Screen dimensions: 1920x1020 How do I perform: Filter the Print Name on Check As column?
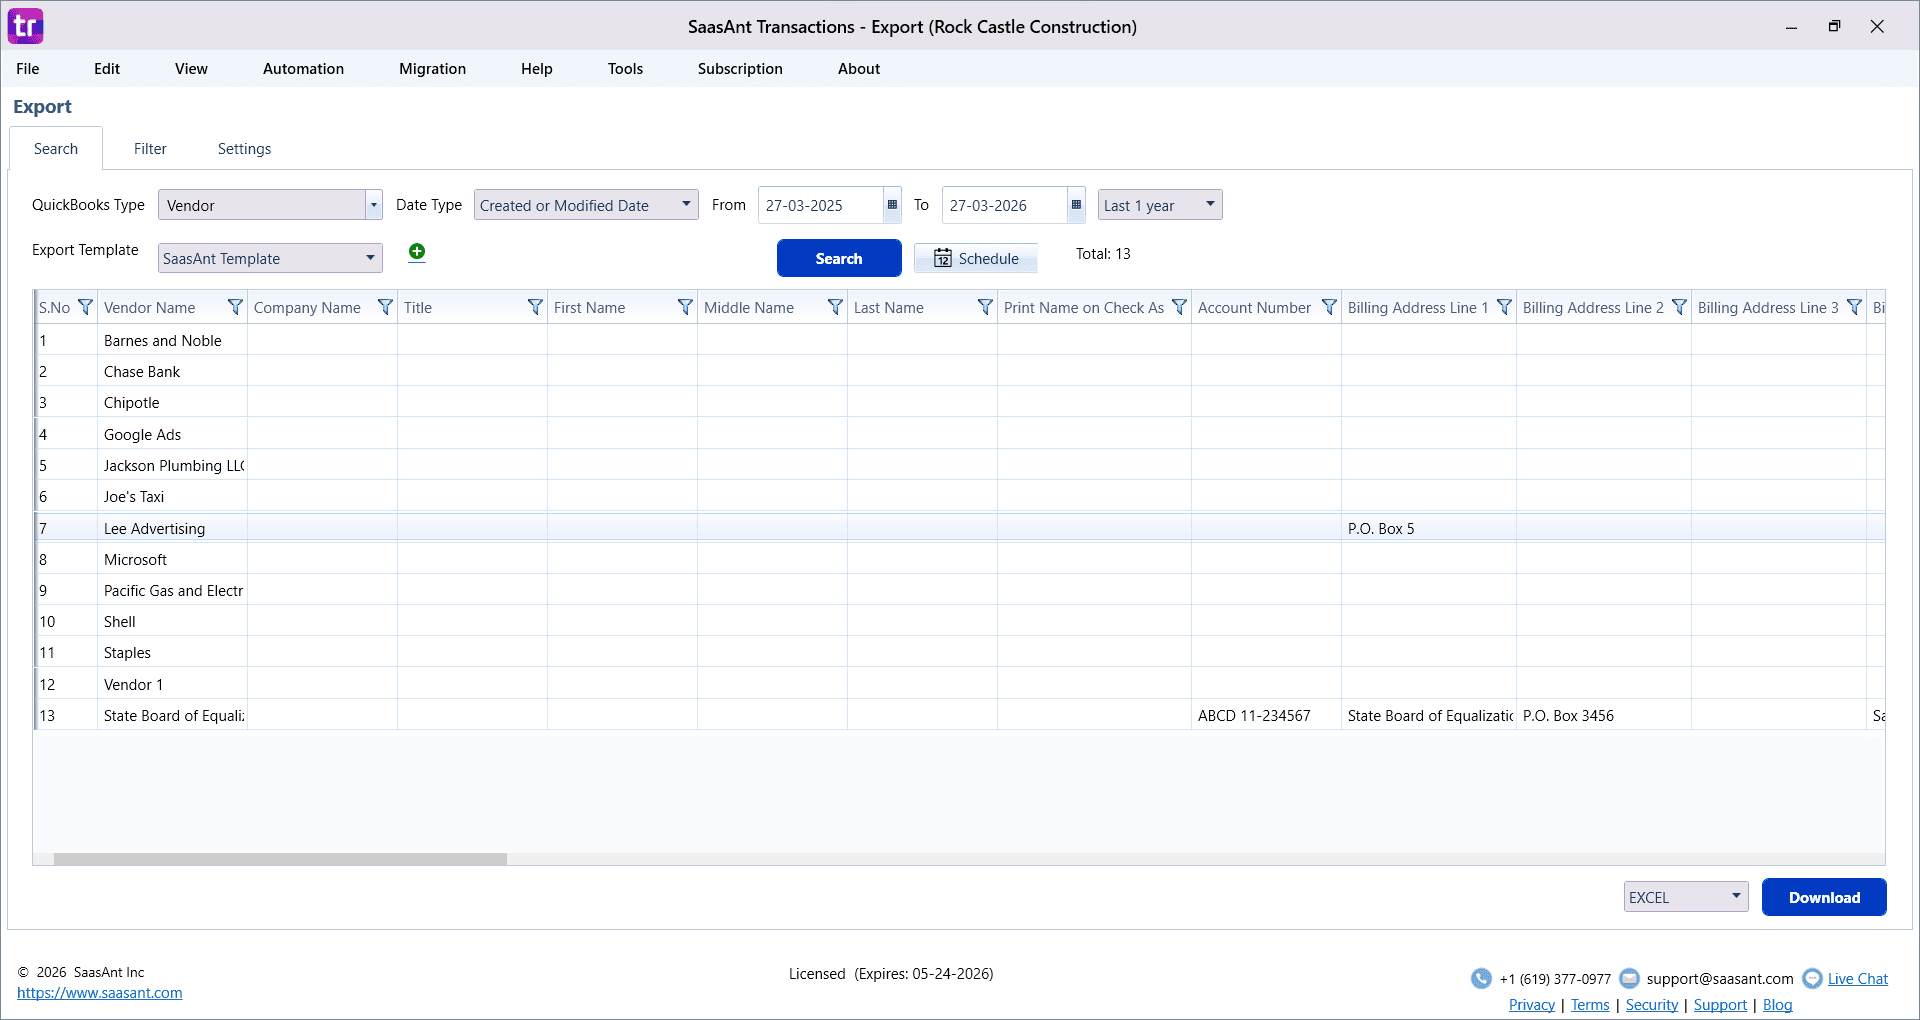tap(1179, 307)
